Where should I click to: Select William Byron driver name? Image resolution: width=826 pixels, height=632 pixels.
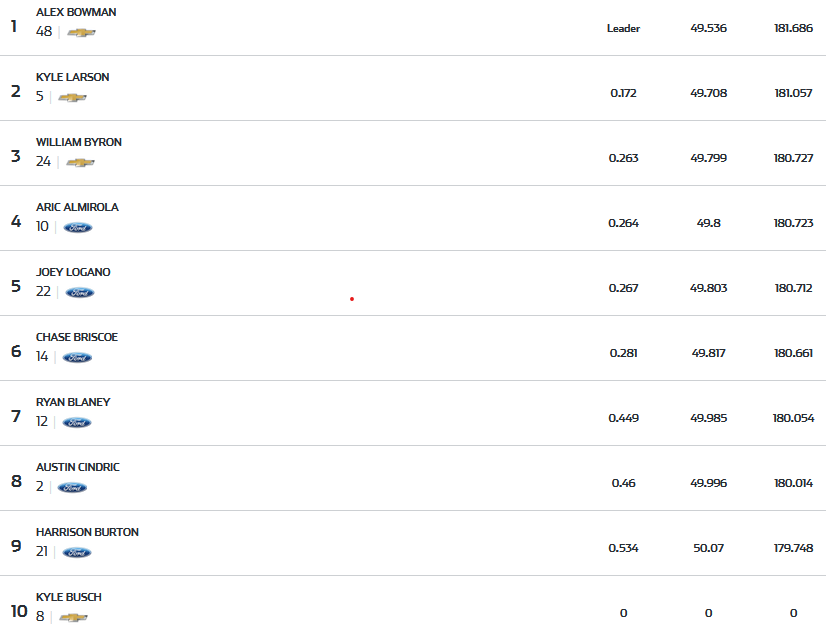tap(79, 142)
